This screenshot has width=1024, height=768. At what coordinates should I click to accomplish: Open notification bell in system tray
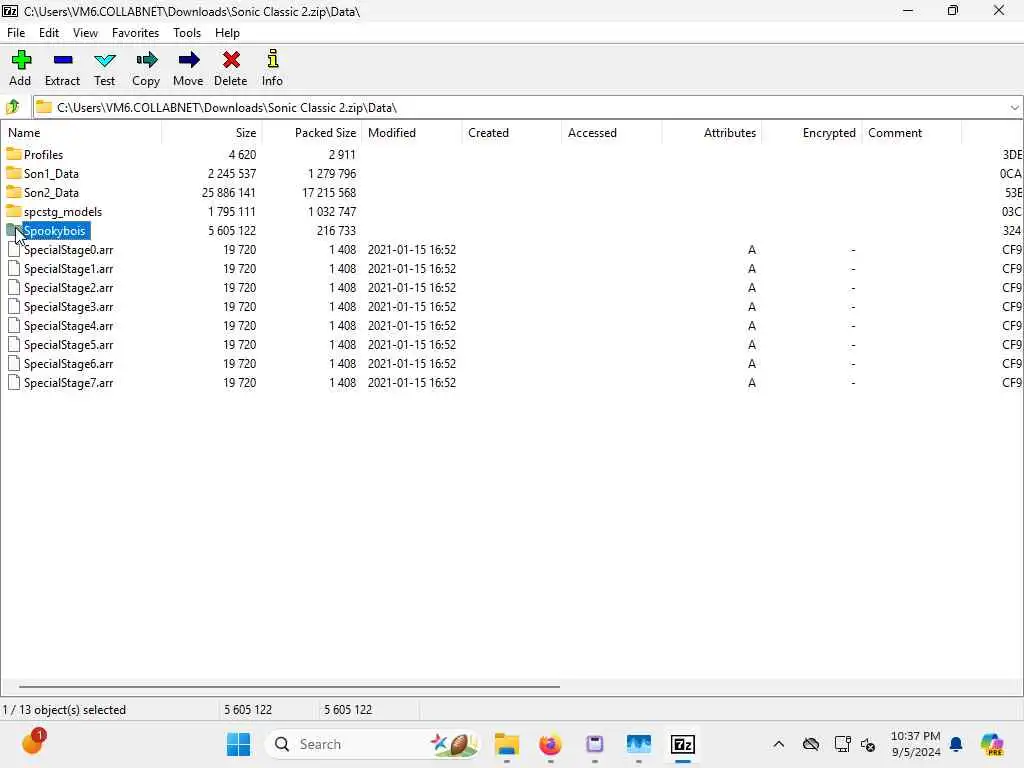click(956, 744)
